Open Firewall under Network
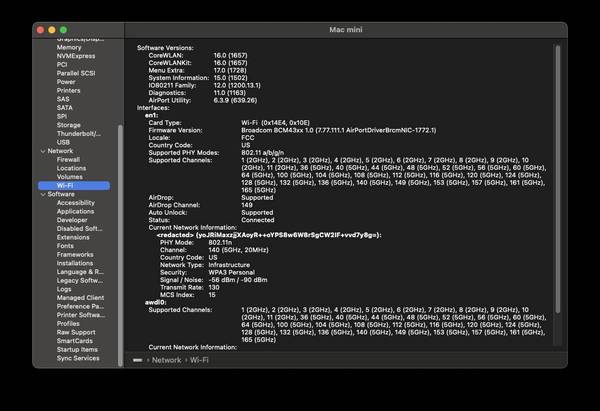The image size is (600, 411). coord(68,160)
